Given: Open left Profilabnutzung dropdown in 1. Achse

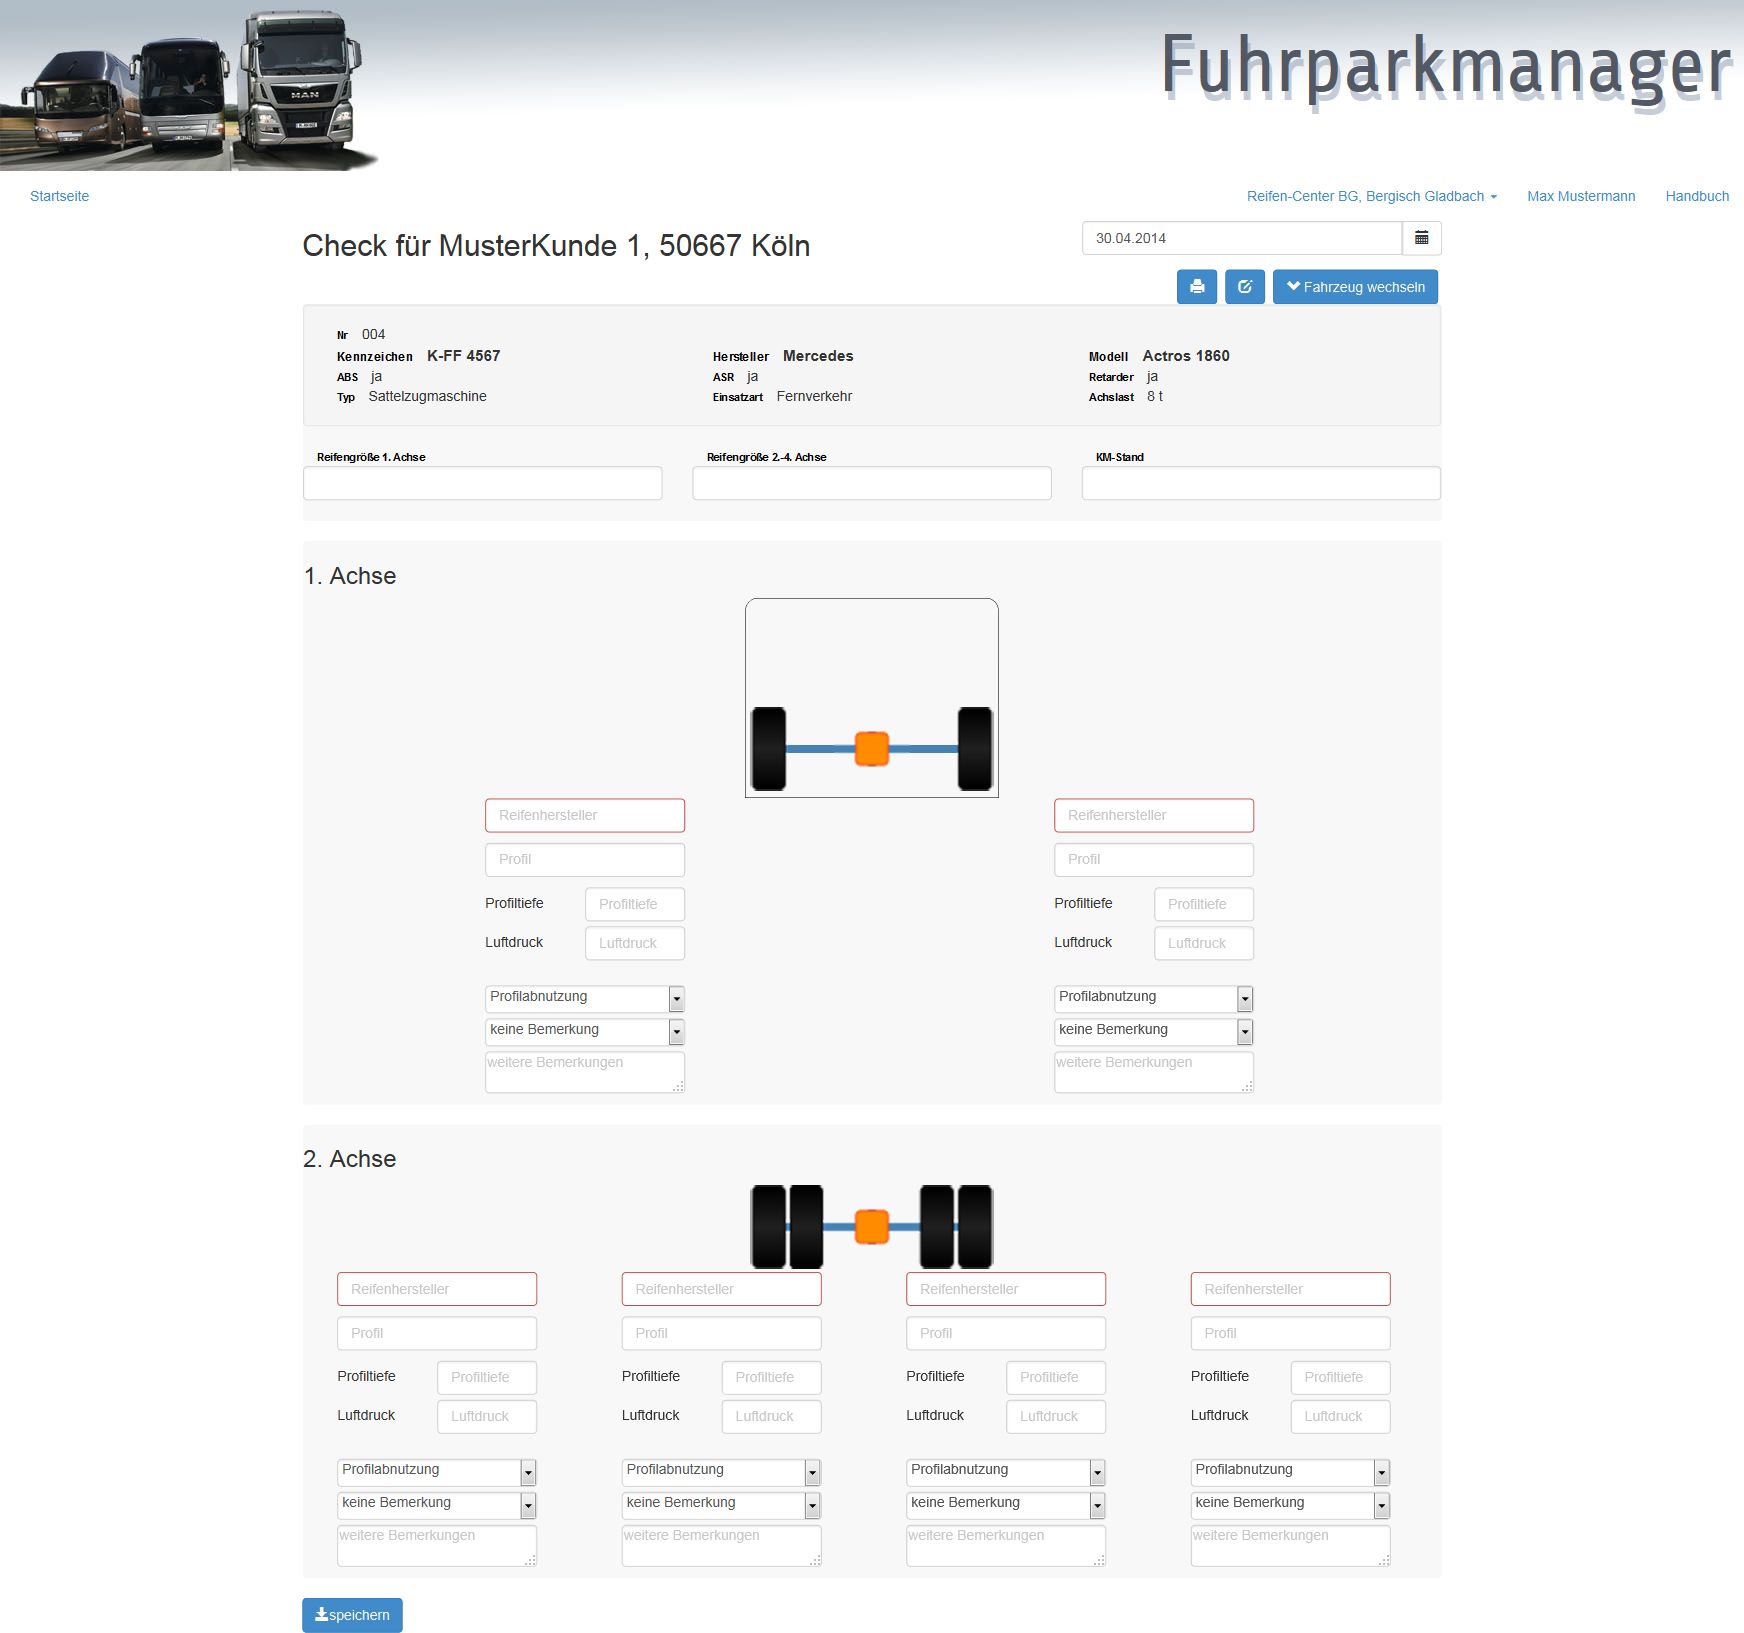Looking at the screenshot, I should click(585, 998).
